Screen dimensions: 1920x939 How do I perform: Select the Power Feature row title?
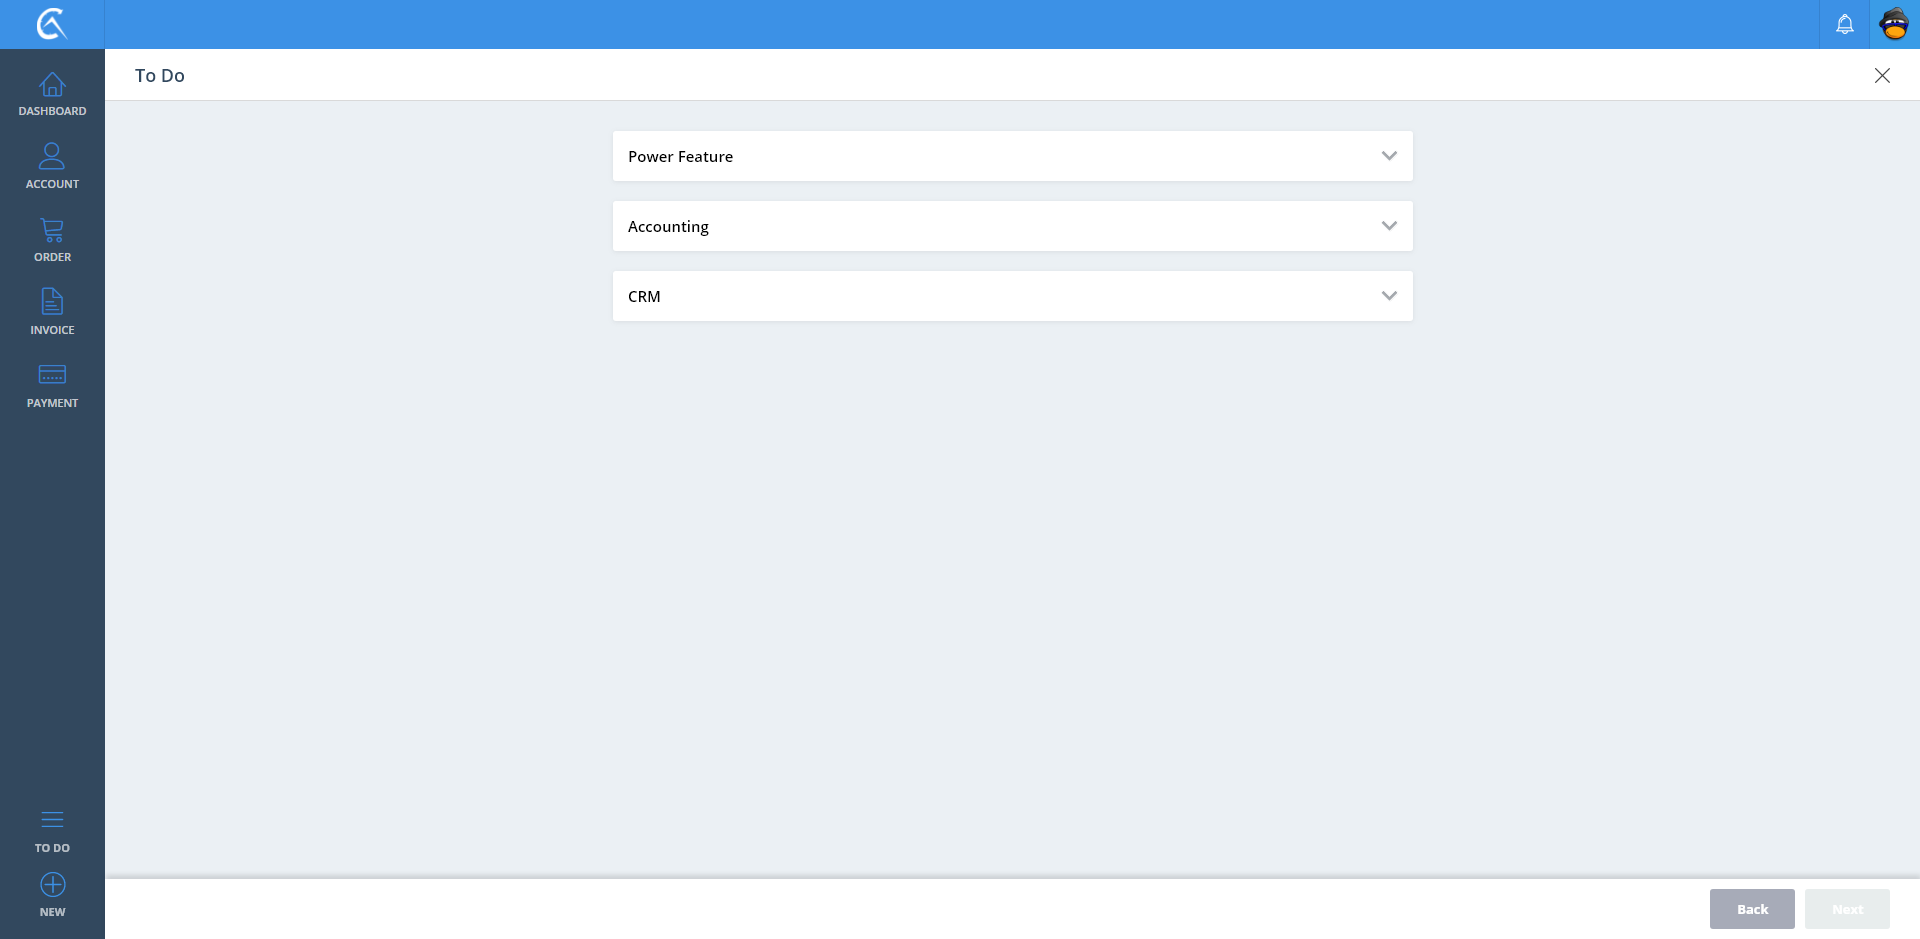(x=680, y=157)
